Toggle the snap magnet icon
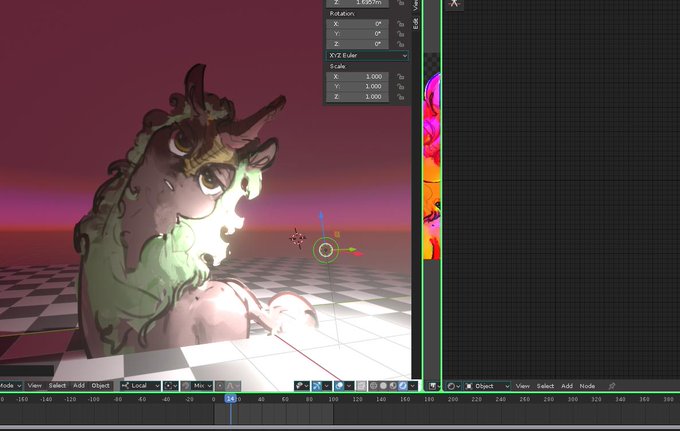The image size is (680, 431). point(186,385)
